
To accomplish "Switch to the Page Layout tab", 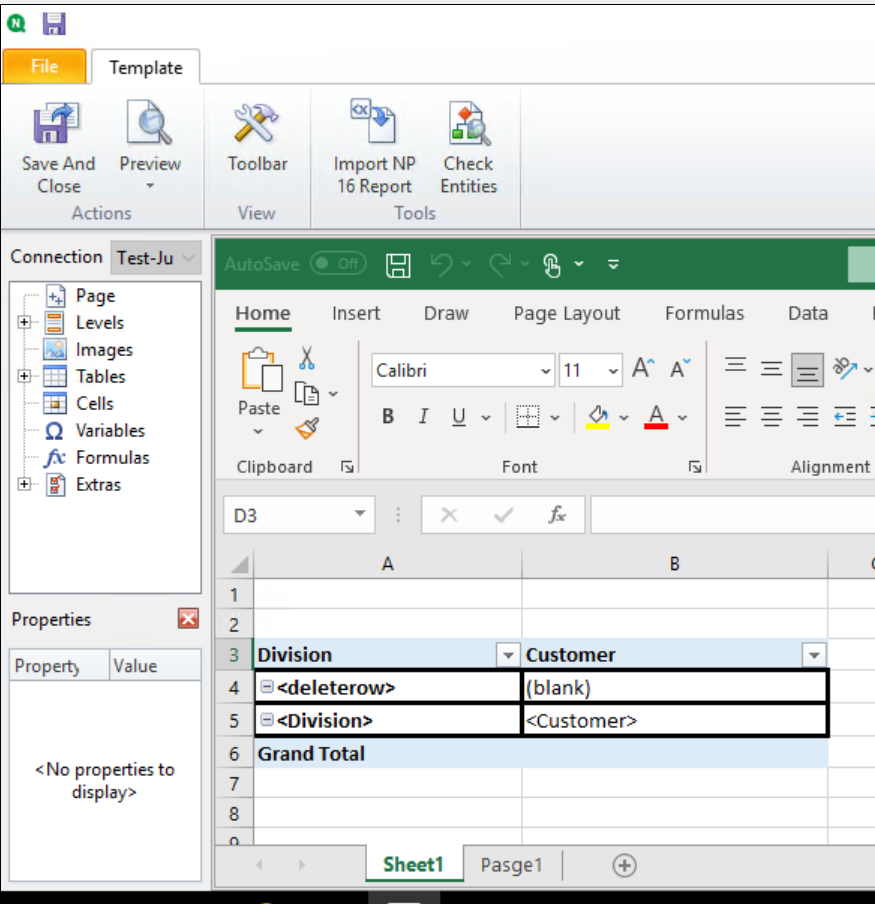I will click(x=567, y=313).
